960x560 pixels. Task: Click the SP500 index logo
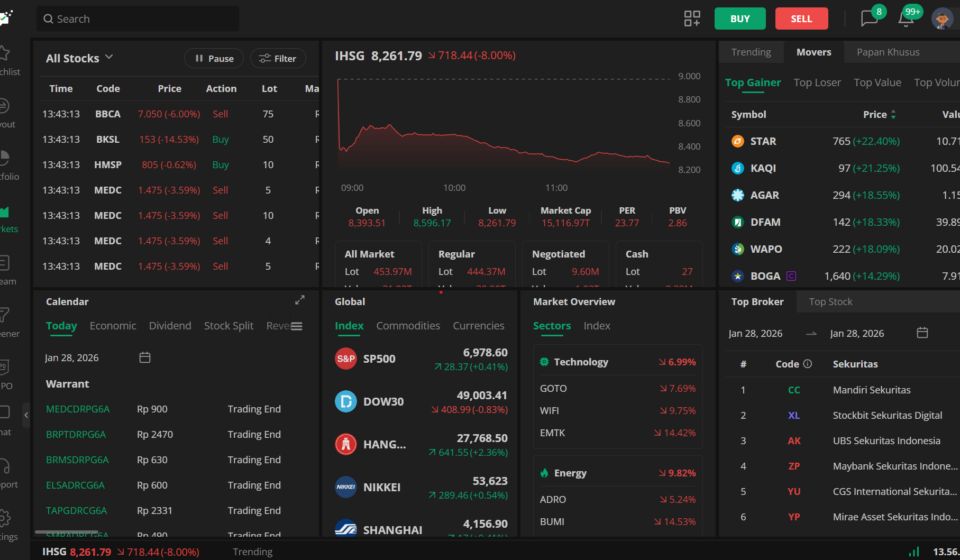click(x=346, y=358)
